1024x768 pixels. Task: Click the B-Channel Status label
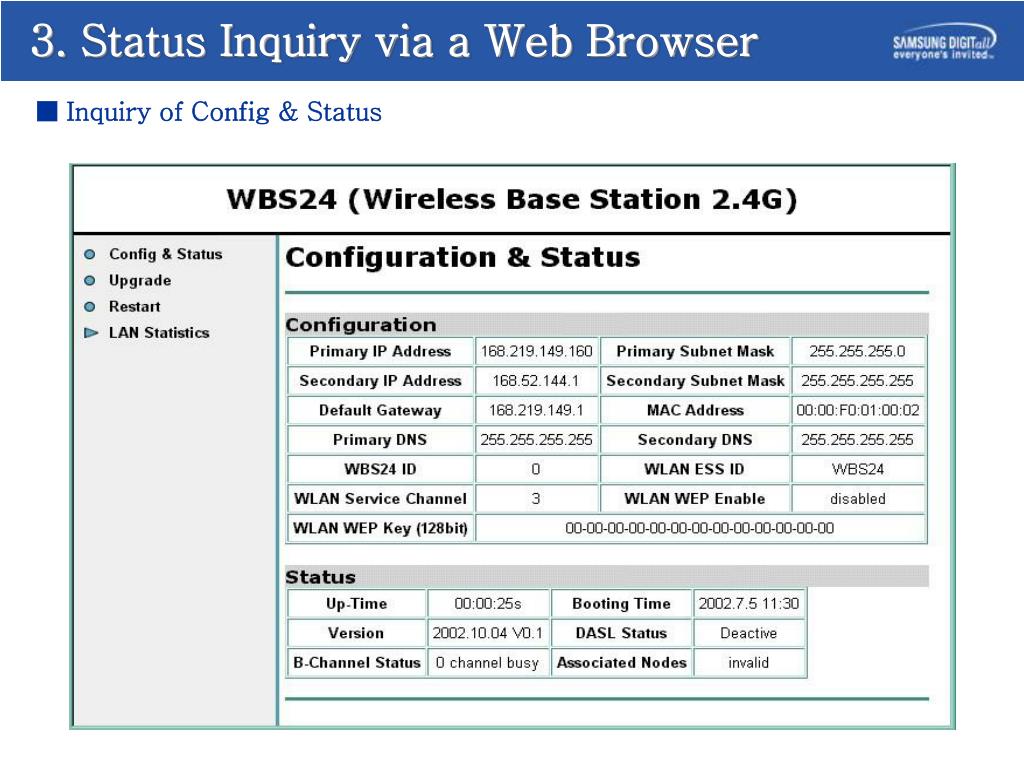point(357,662)
